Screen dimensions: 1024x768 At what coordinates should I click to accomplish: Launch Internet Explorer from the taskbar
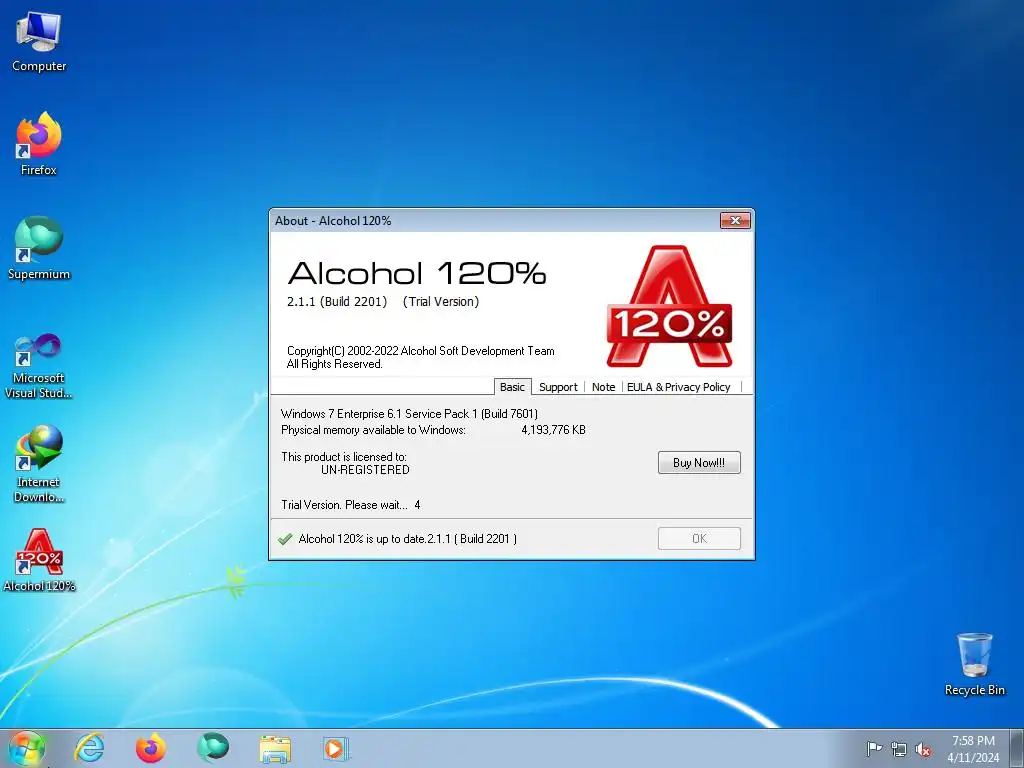(x=89, y=748)
